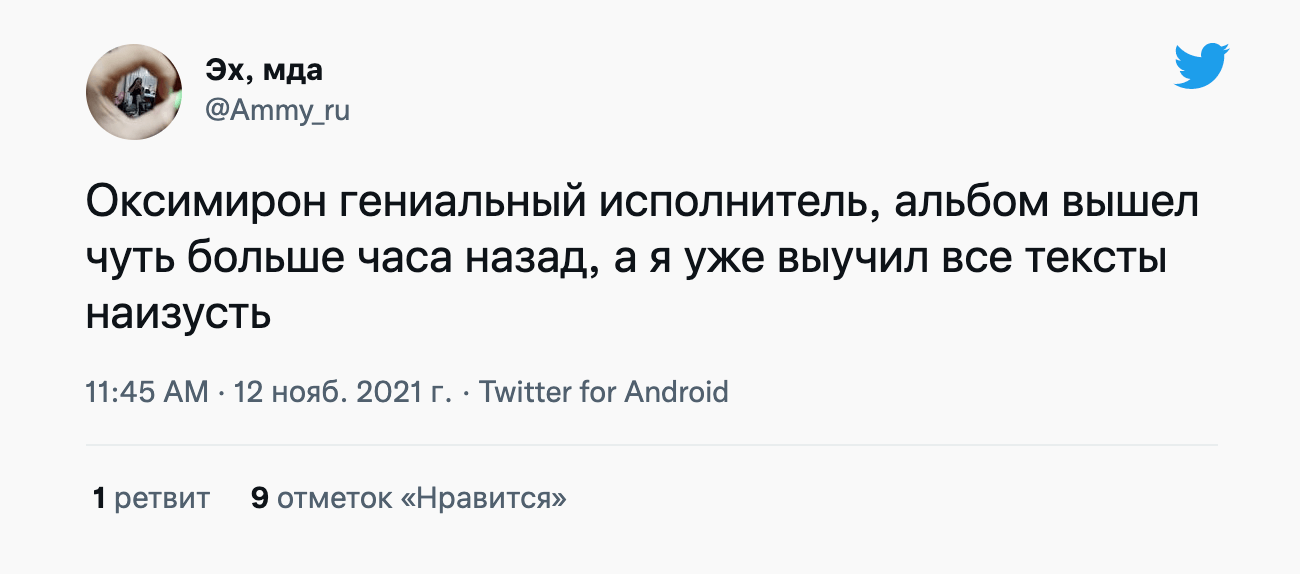Click the bold retweet count number "1"
The image size is (1300, 574).
(x=99, y=498)
